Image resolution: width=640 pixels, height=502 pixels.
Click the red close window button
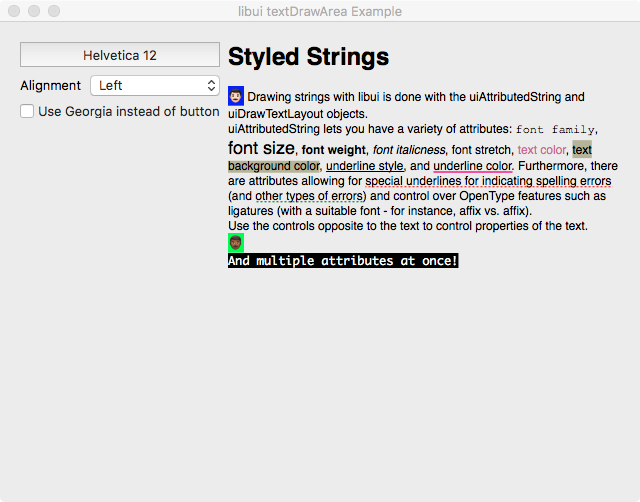(x=14, y=12)
